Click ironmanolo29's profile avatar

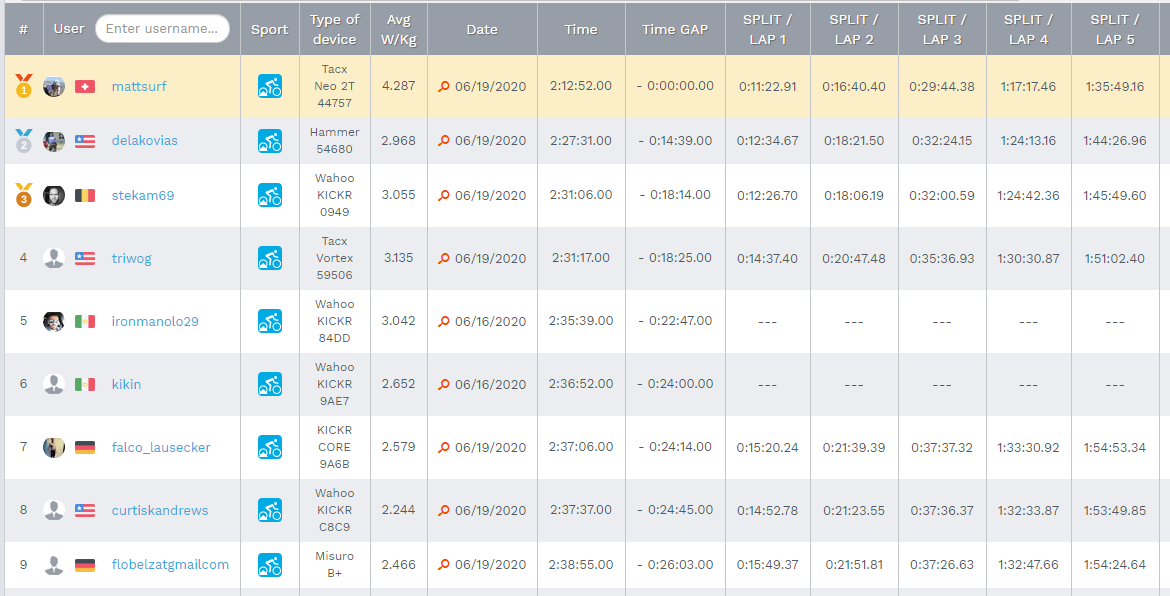[54, 321]
